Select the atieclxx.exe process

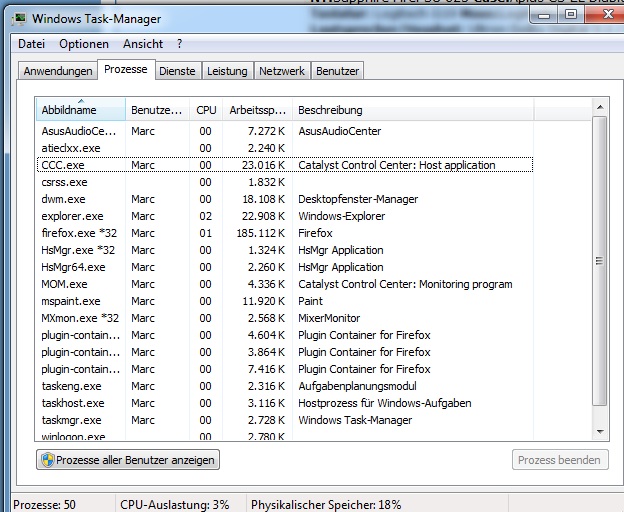pos(285,148)
